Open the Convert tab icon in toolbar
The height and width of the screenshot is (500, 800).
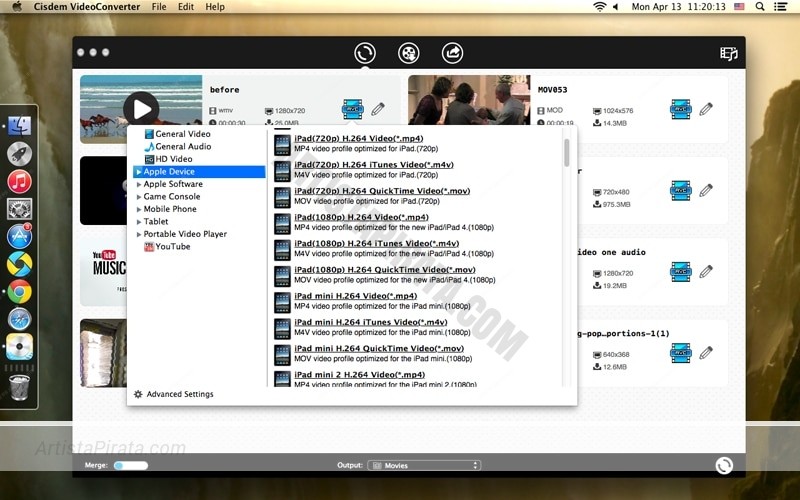point(365,53)
